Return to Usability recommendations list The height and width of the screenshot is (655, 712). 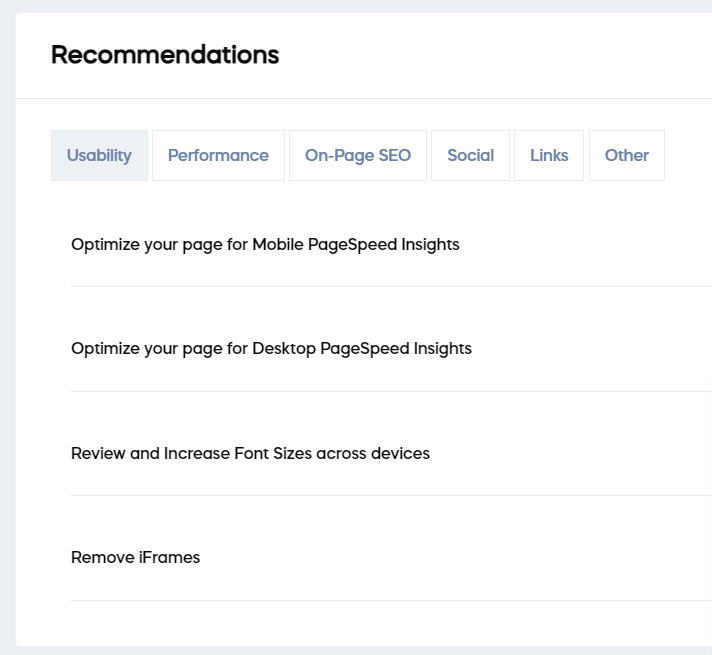(99, 155)
